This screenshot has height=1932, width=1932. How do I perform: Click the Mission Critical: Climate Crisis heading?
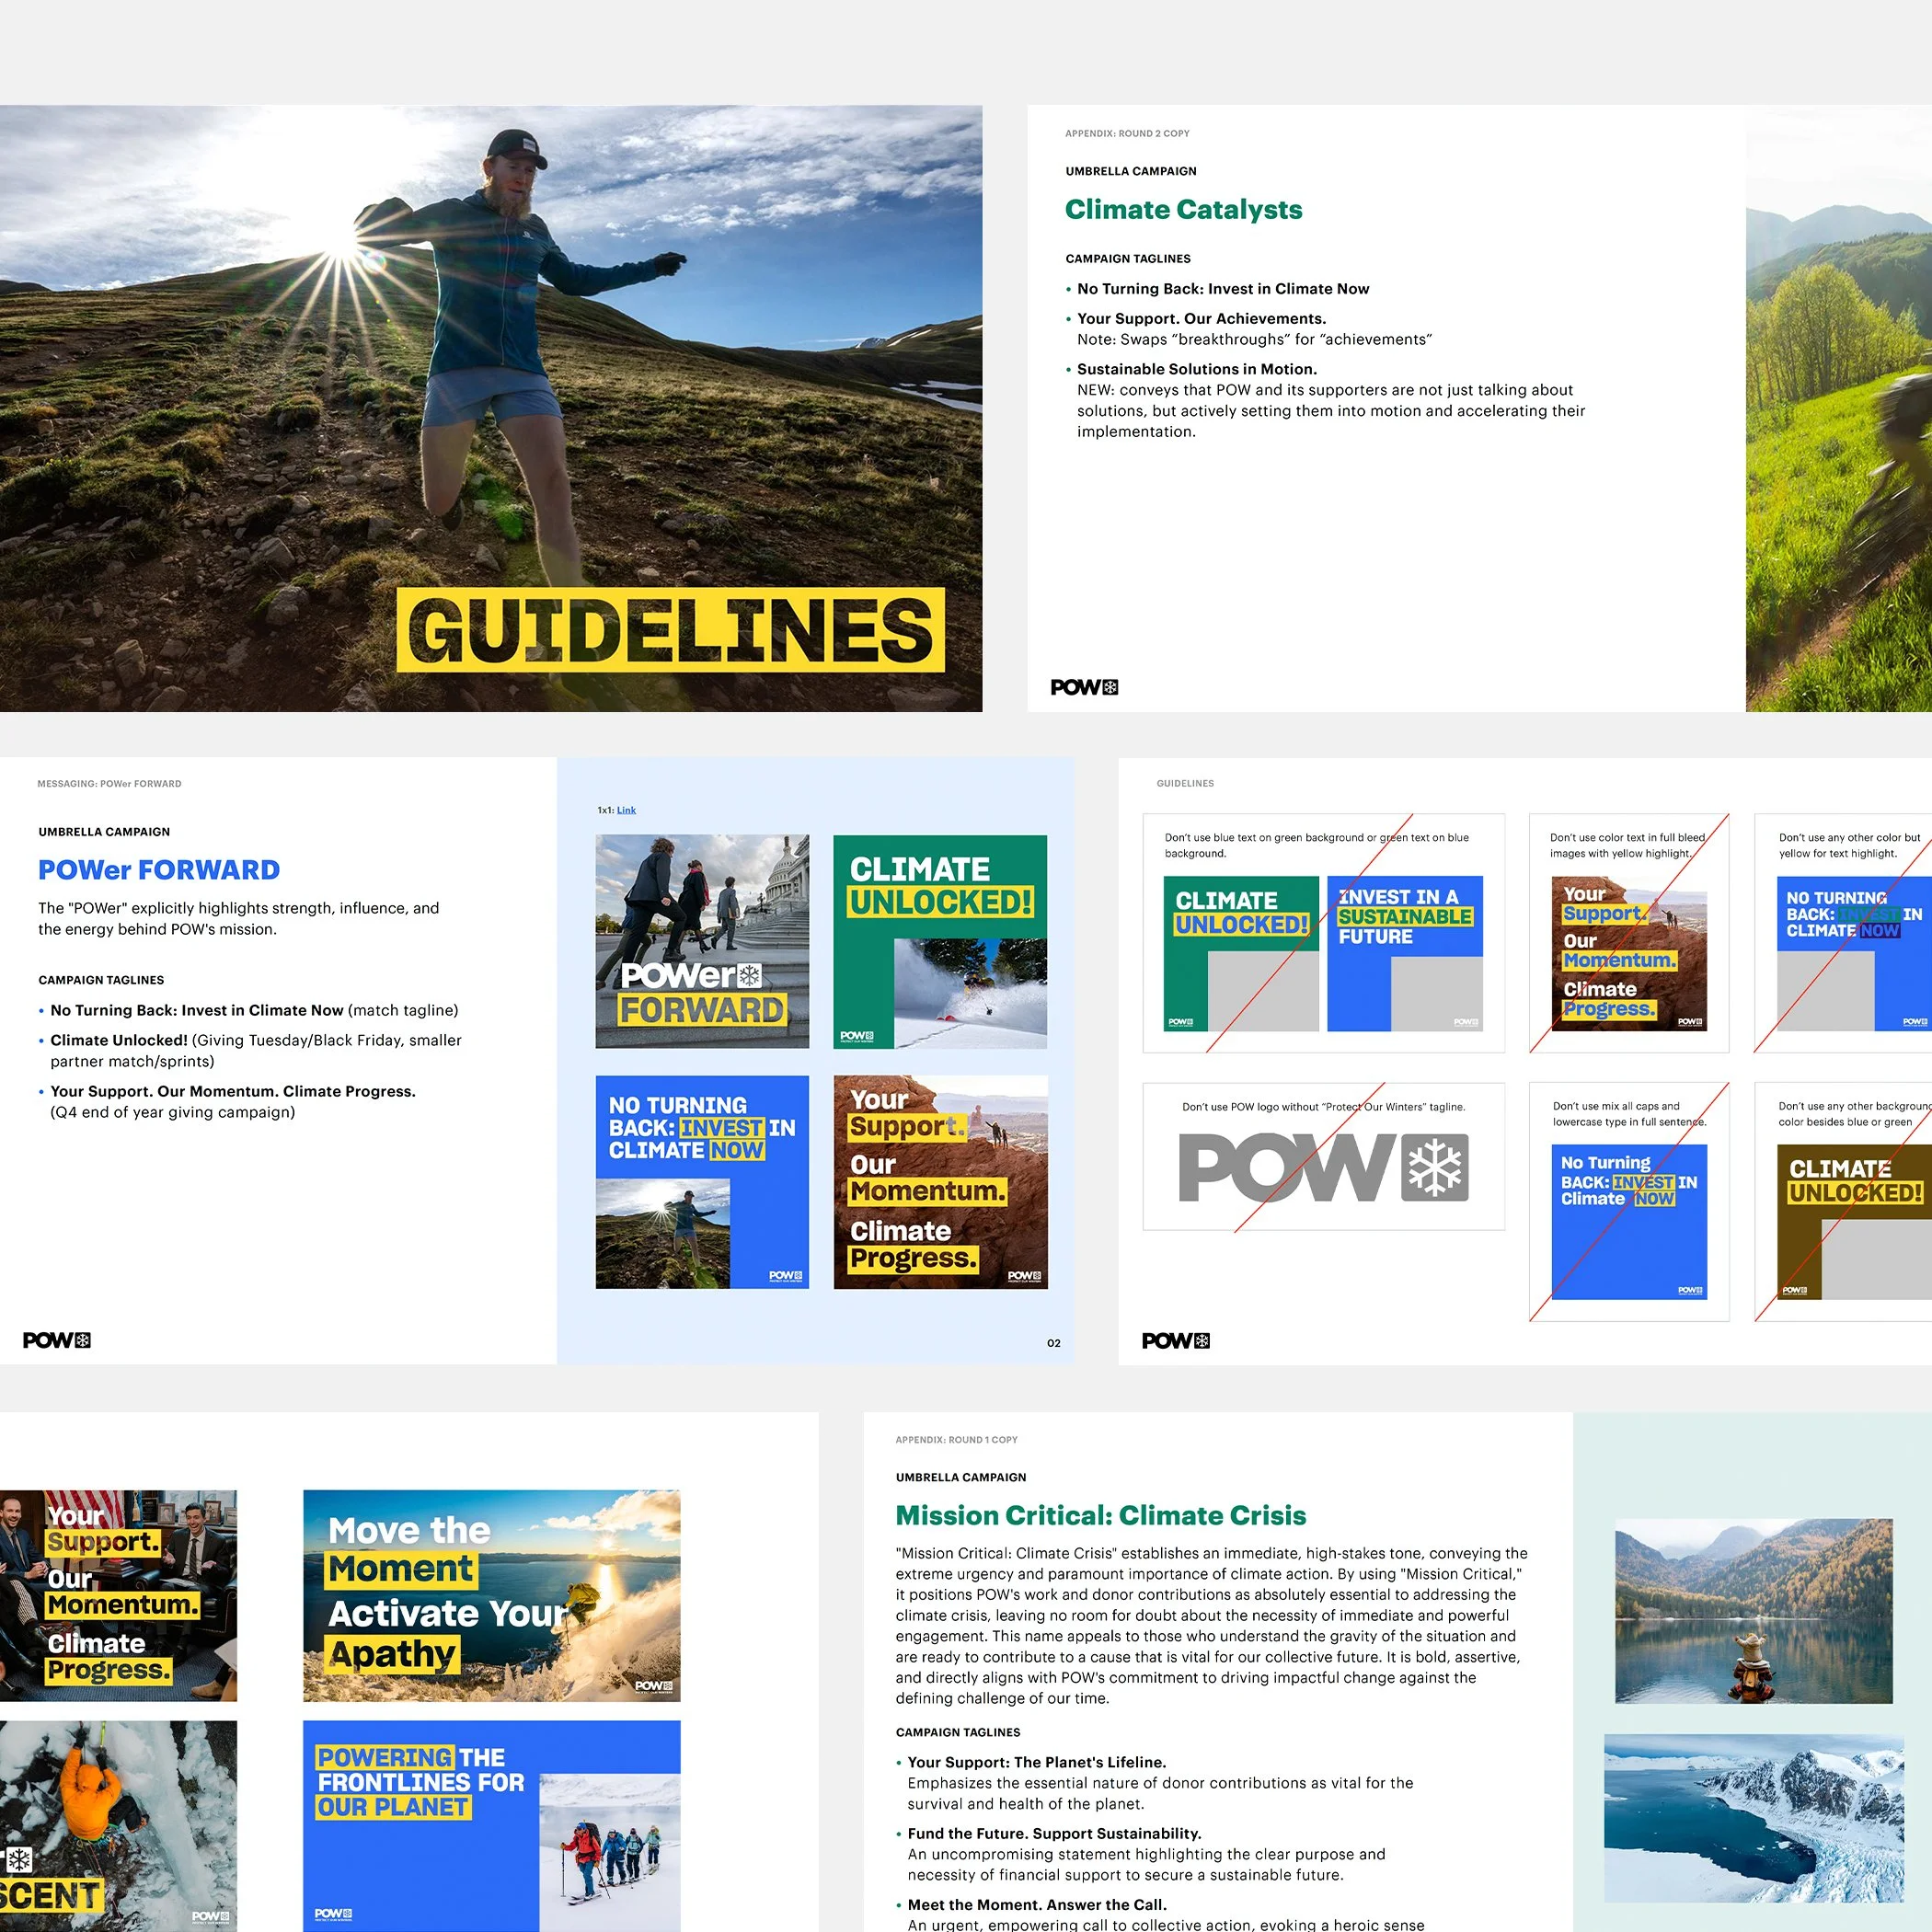(x=1101, y=1515)
